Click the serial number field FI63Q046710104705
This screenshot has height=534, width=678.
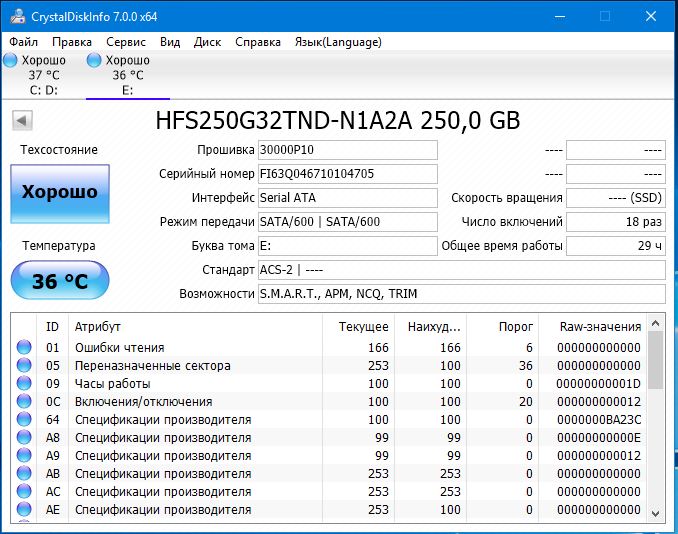coord(348,174)
